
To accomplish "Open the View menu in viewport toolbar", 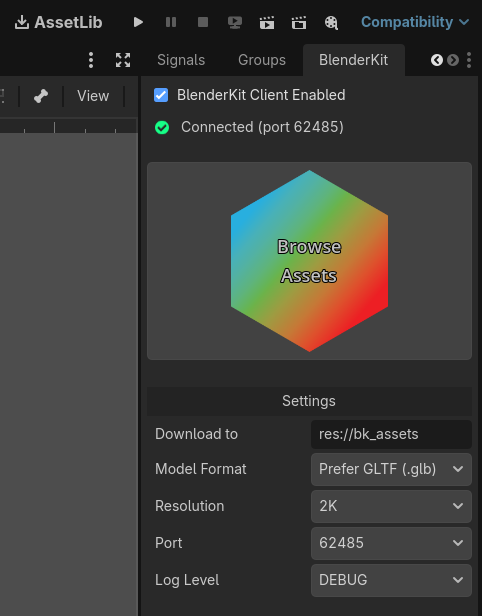I will click(x=93, y=96).
